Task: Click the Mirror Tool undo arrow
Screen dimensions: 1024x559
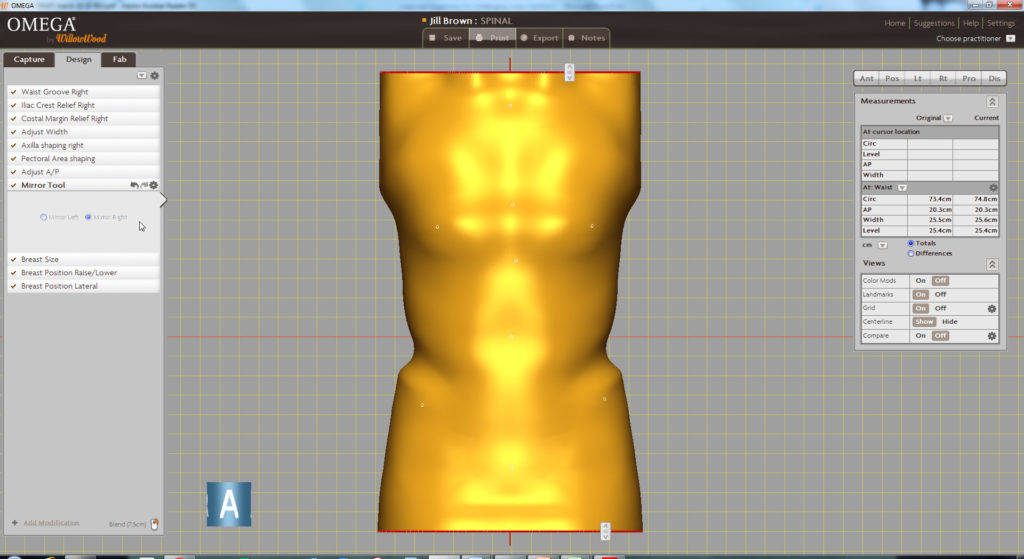Action: point(134,185)
